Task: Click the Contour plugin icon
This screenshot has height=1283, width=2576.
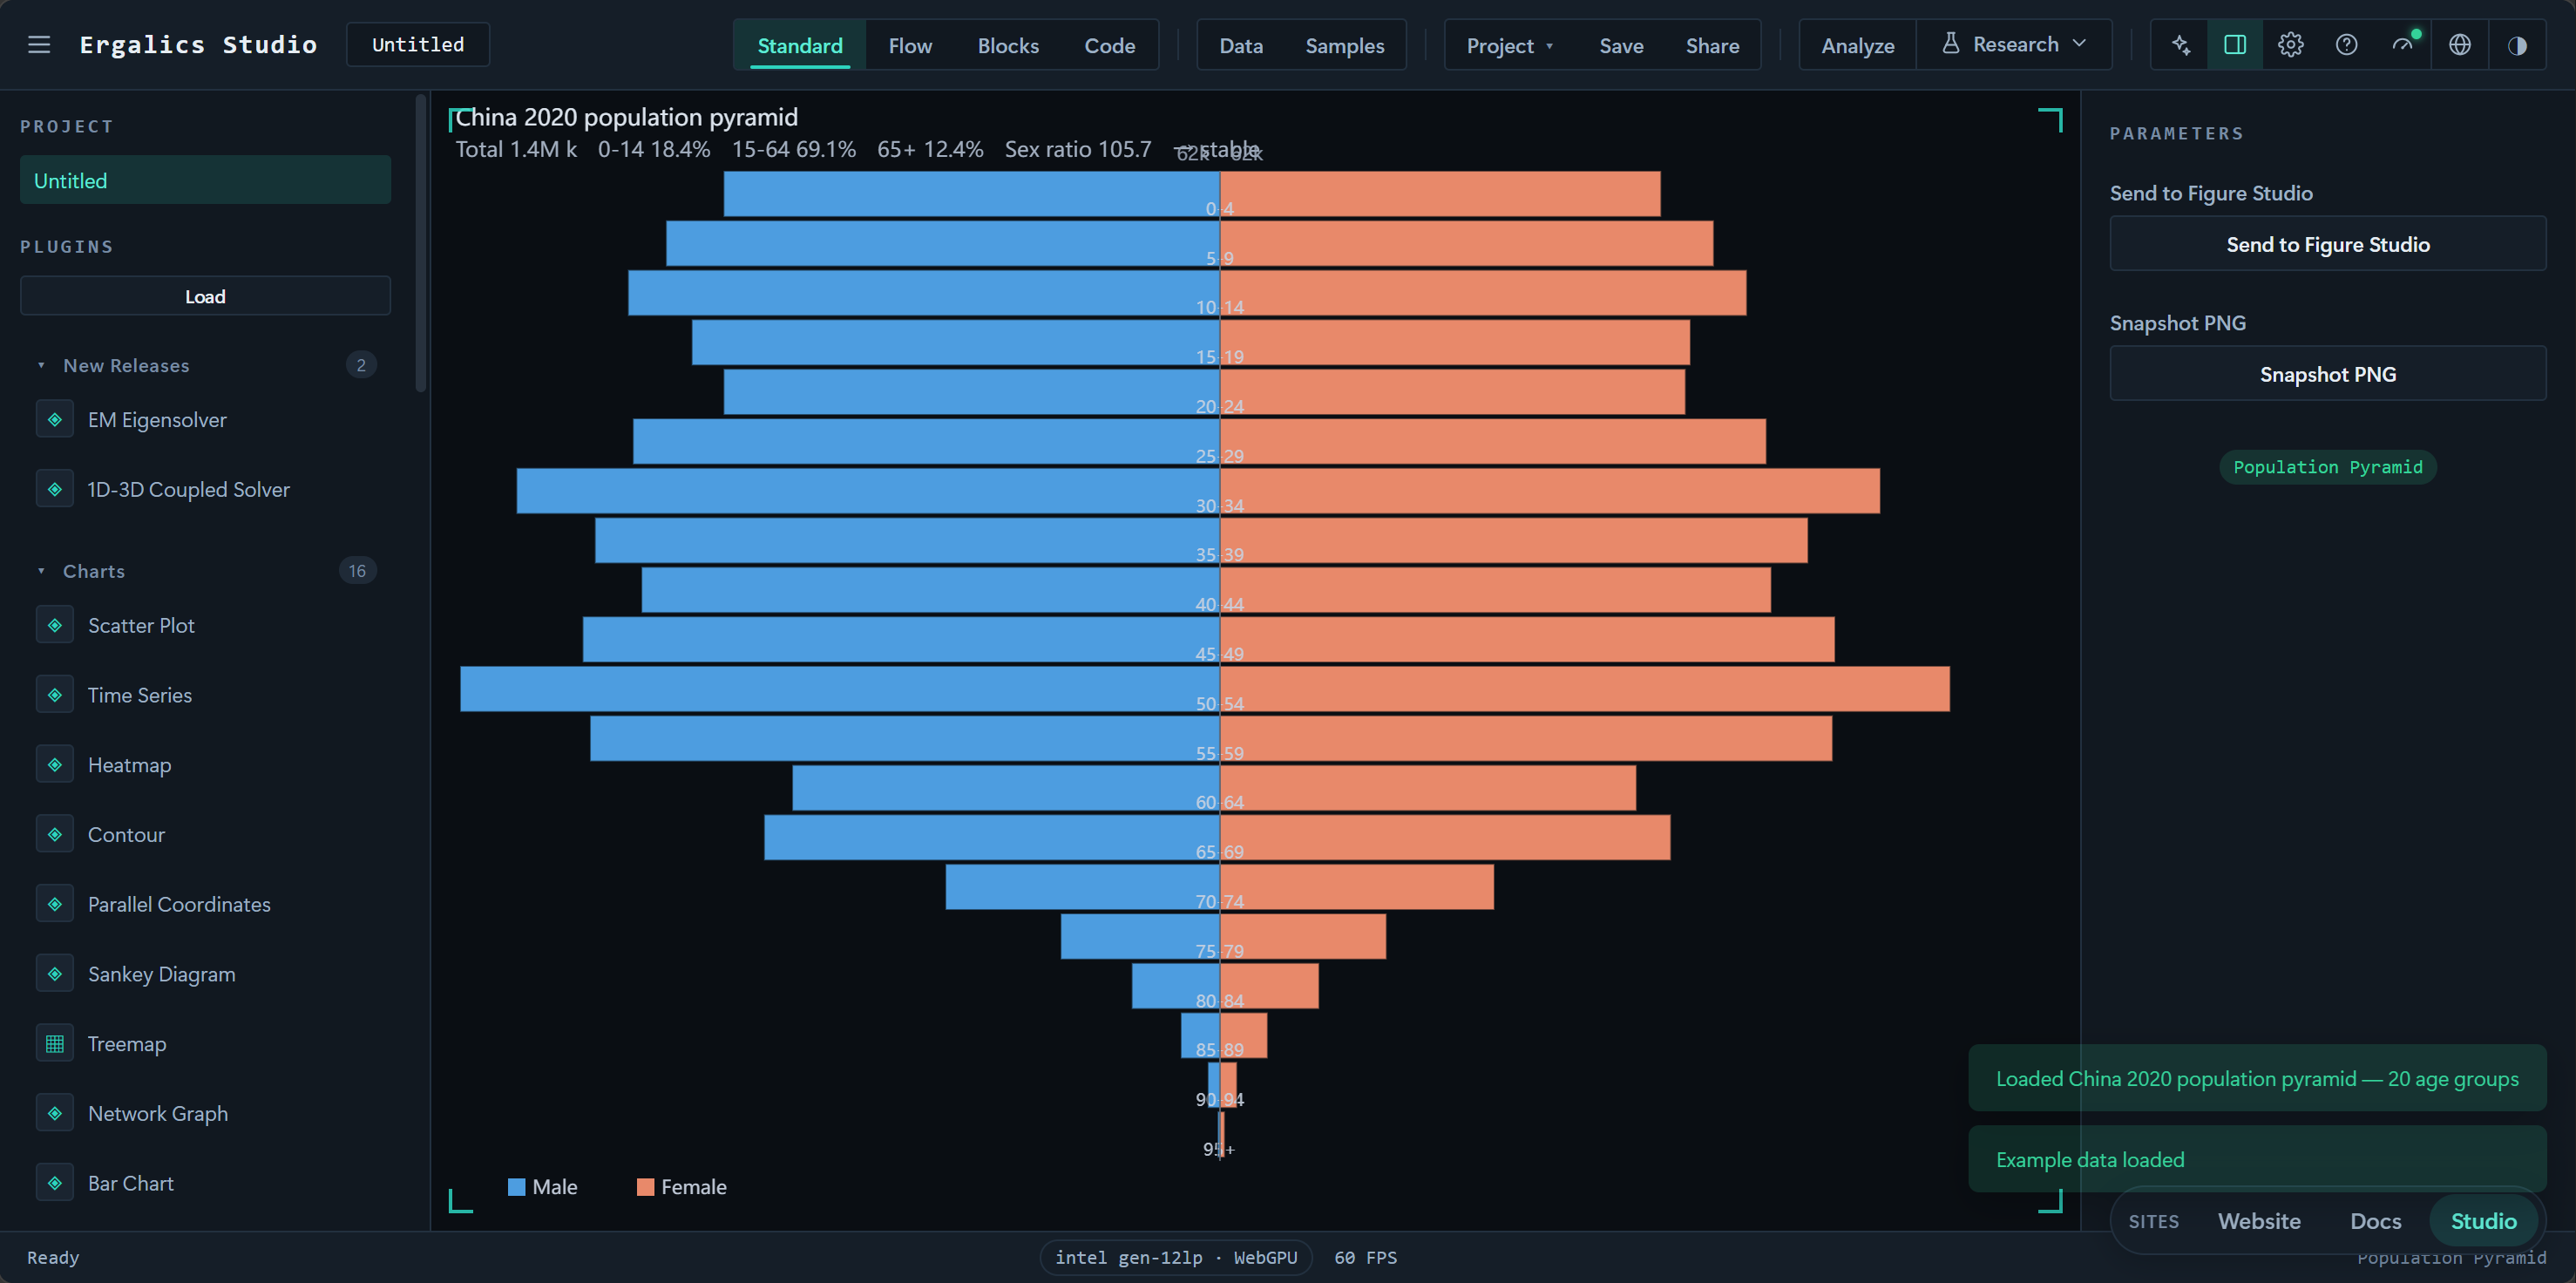Action: pyautogui.click(x=55, y=834)
